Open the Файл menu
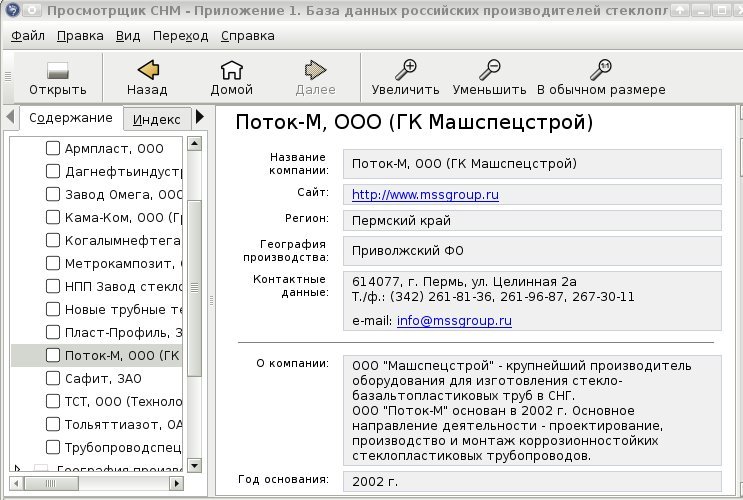The height and width of the screenshot is (500, 743). (x=27, y=36)
